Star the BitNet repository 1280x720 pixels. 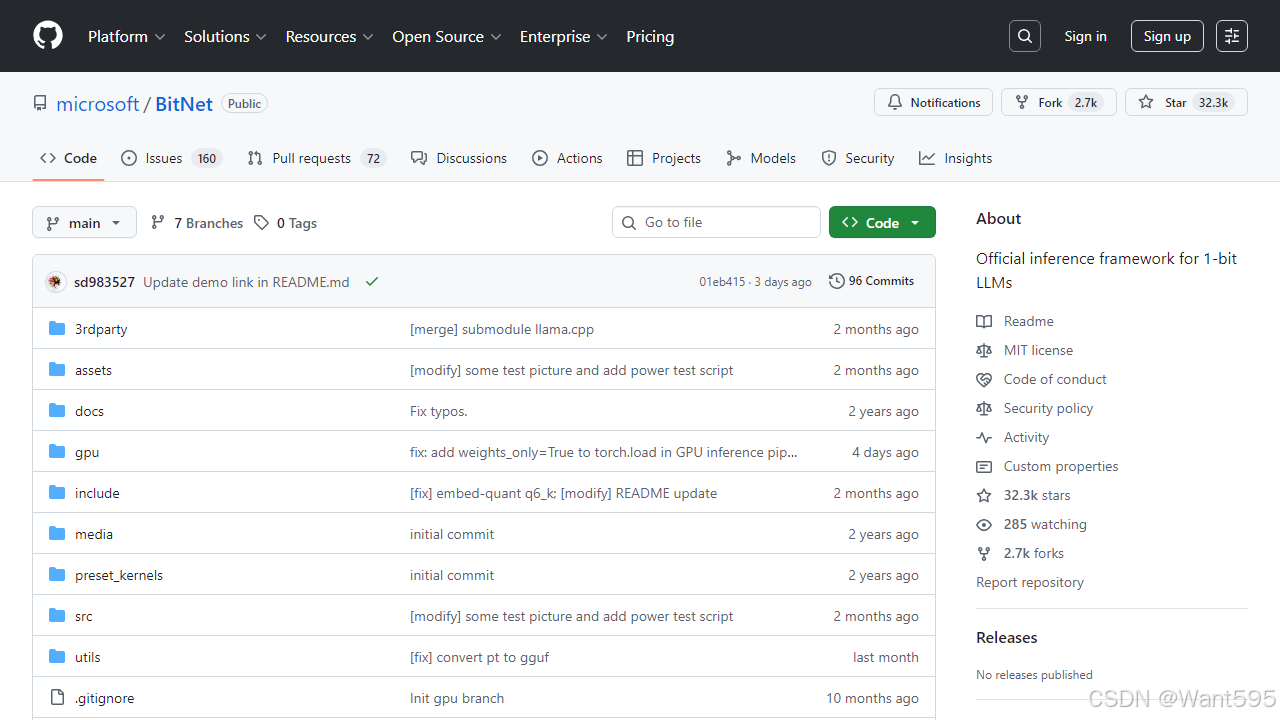1187,102
